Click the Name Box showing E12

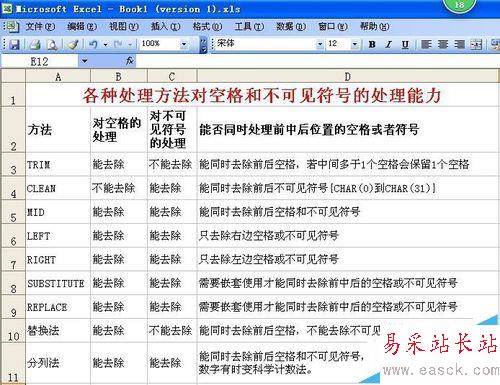coord(40,61)
